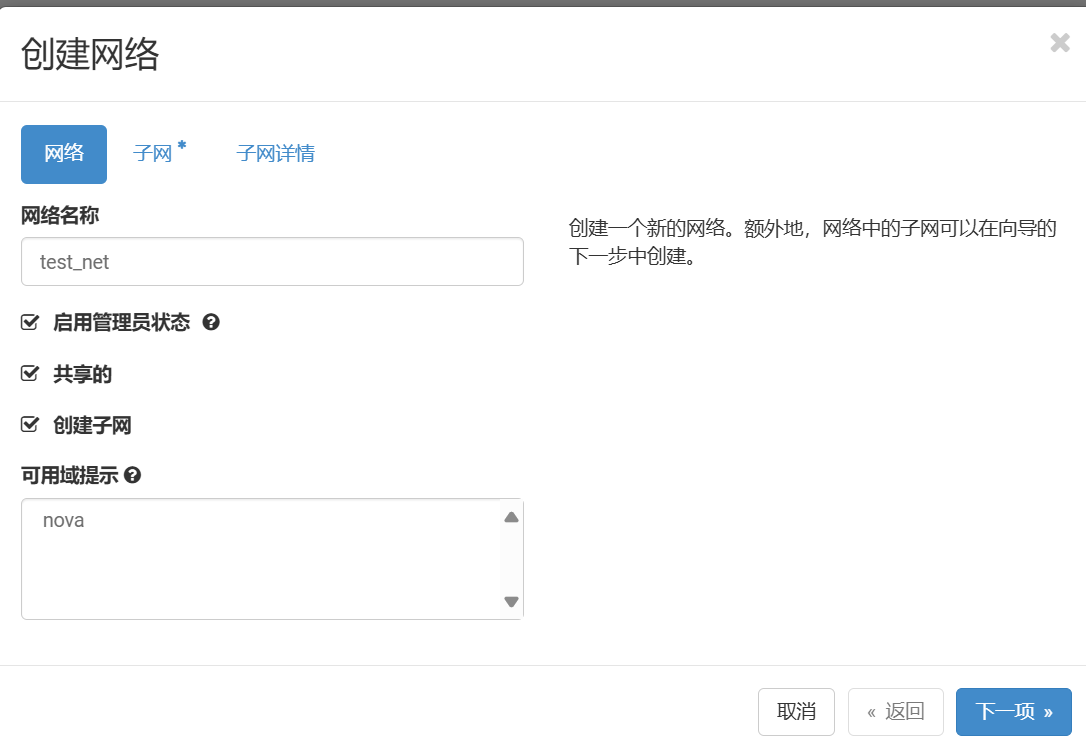Open the 子网 tab
This screenshot has width=1086, height=754.
tap(154, 154)
